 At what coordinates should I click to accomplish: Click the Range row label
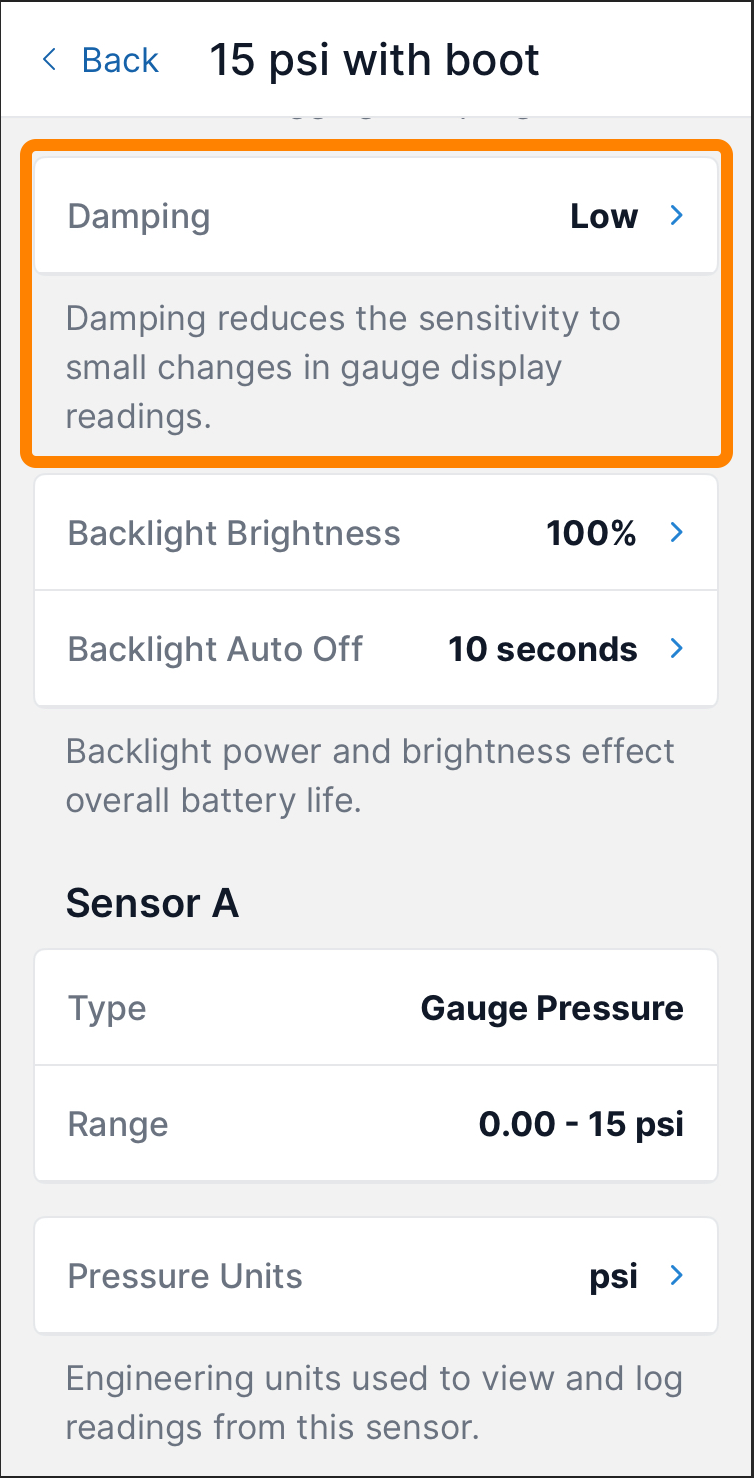coord(118,1124)
